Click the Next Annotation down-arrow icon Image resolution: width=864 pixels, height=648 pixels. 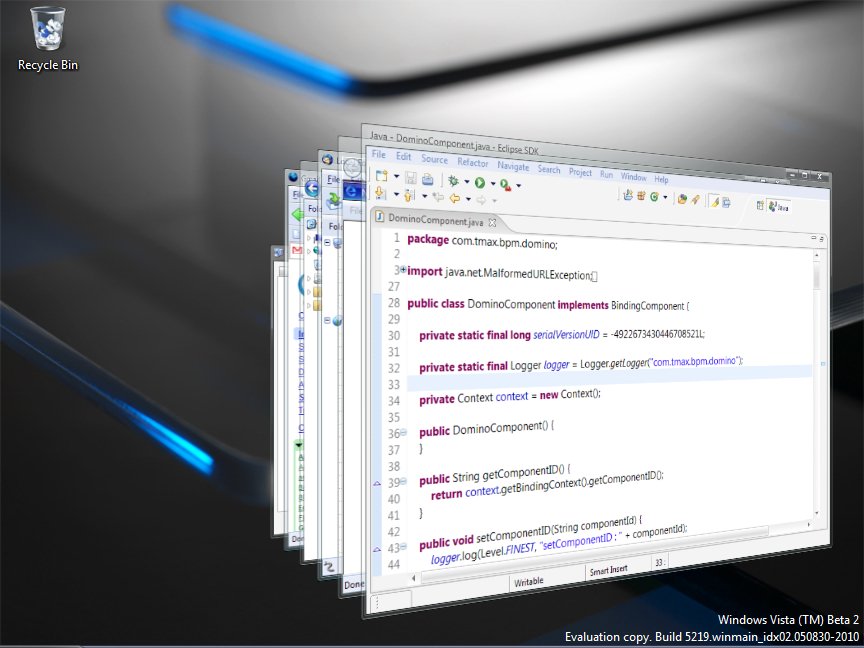(380, 192)
